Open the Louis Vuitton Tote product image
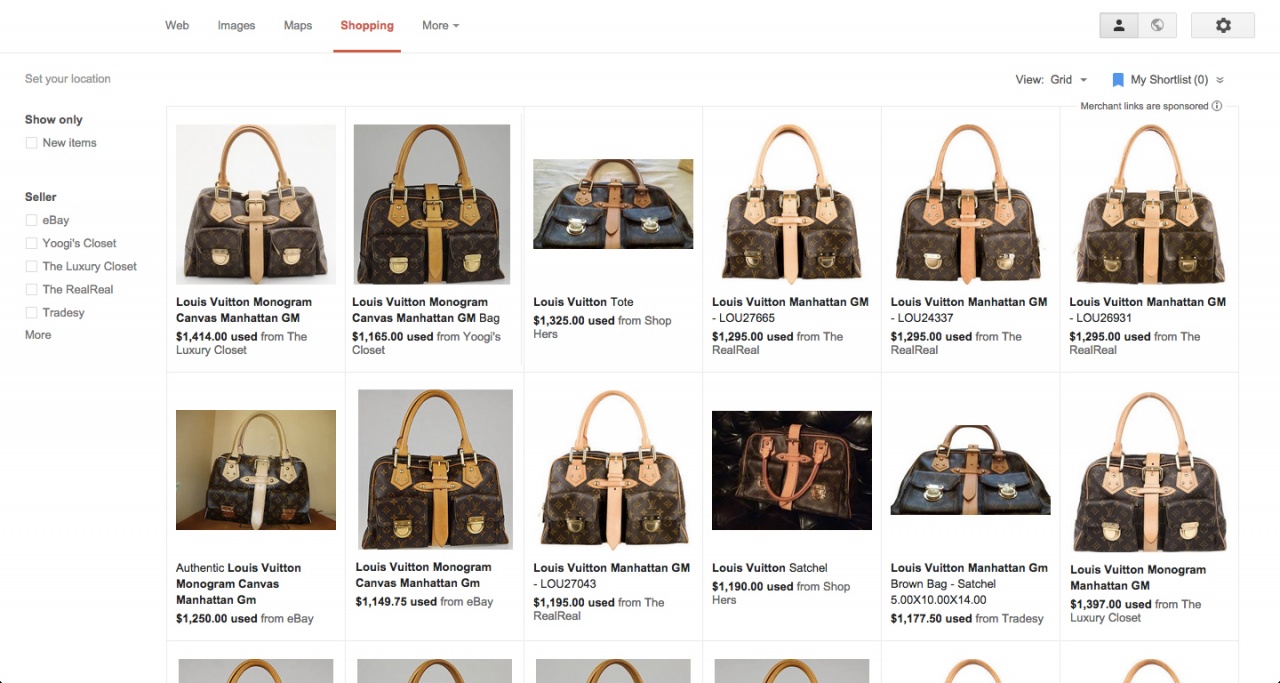The image size is (1280, 683). pyautogui.click(x=613, y=204)
